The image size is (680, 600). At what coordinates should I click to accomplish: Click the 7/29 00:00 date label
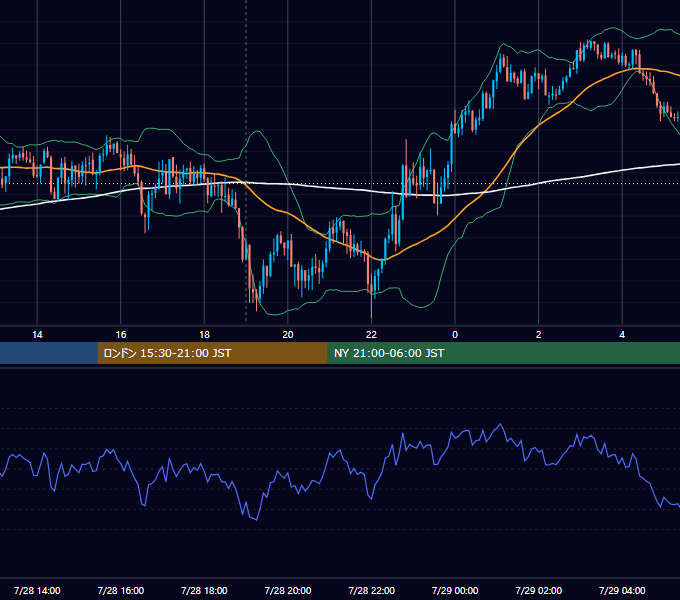click(x=455, y=590)
